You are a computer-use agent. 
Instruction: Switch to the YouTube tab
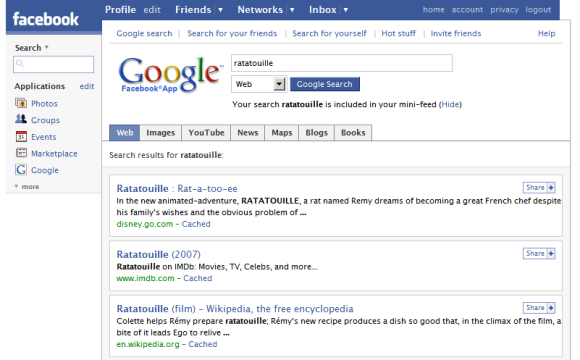click(206, 133)
